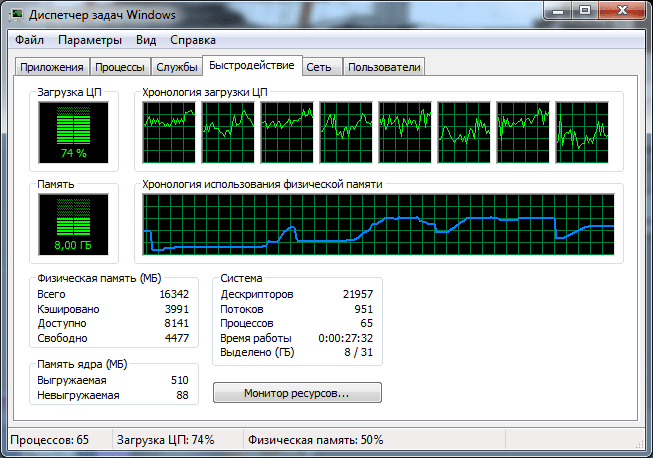This screenshot has width=653, height=458.
Task: Switch to the Службы tab
Action: [x=177, y=67]
